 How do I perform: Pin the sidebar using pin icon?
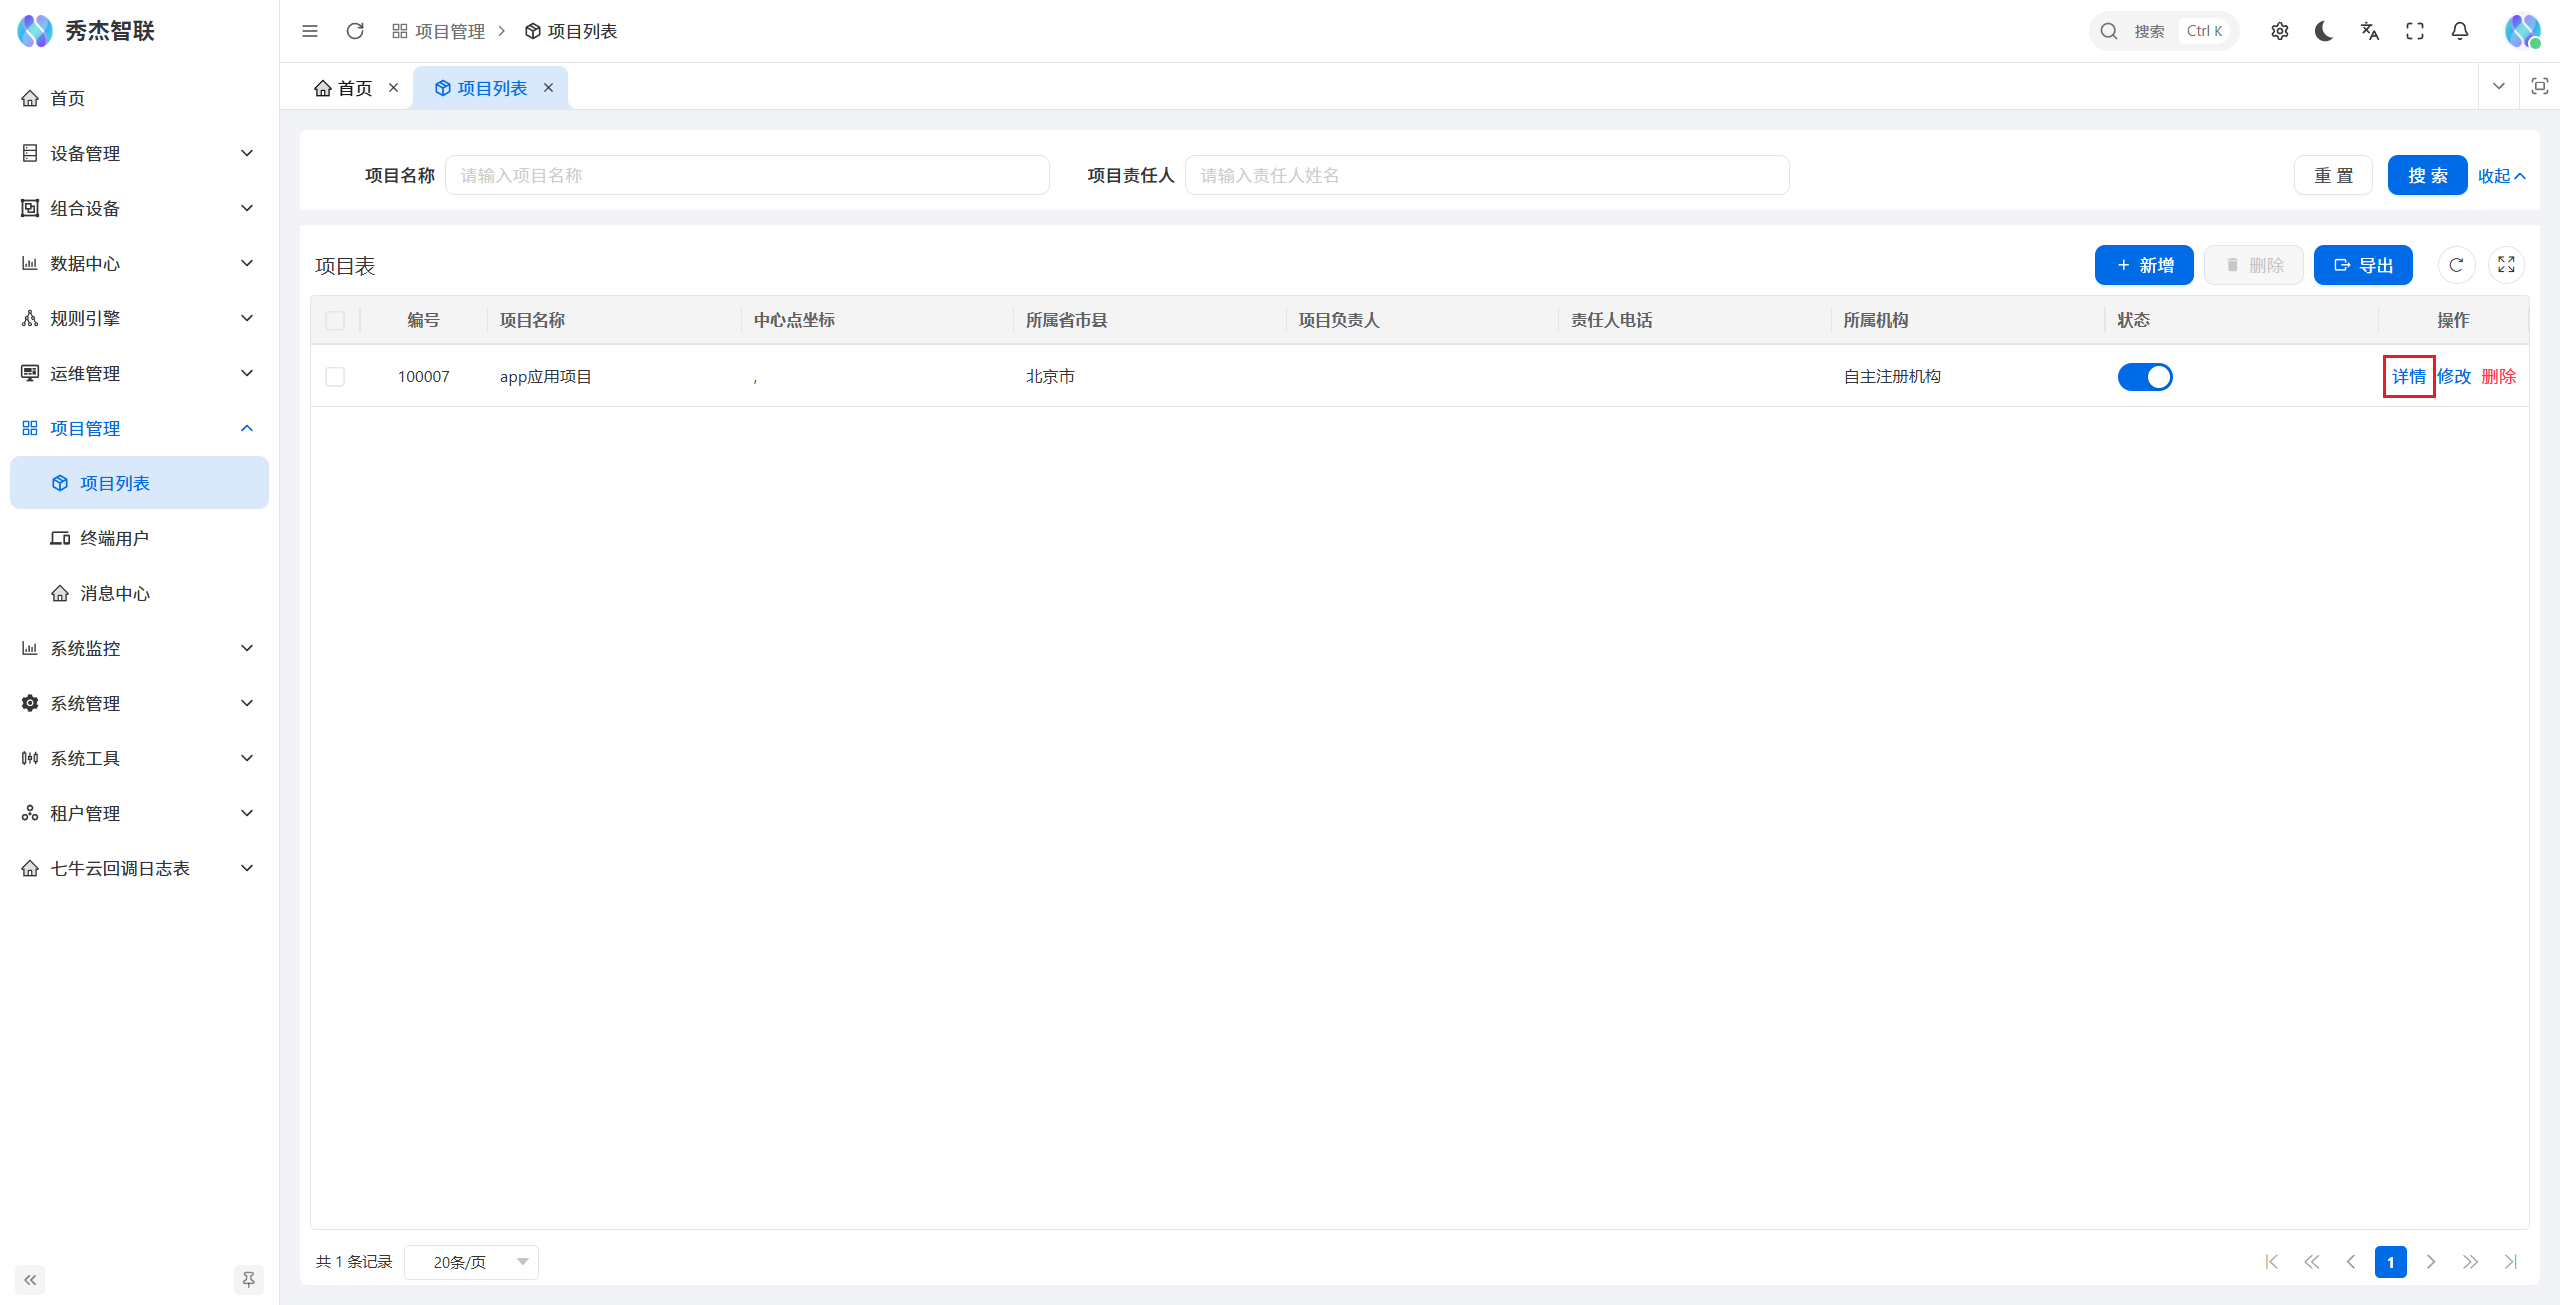pos(248,1279)
